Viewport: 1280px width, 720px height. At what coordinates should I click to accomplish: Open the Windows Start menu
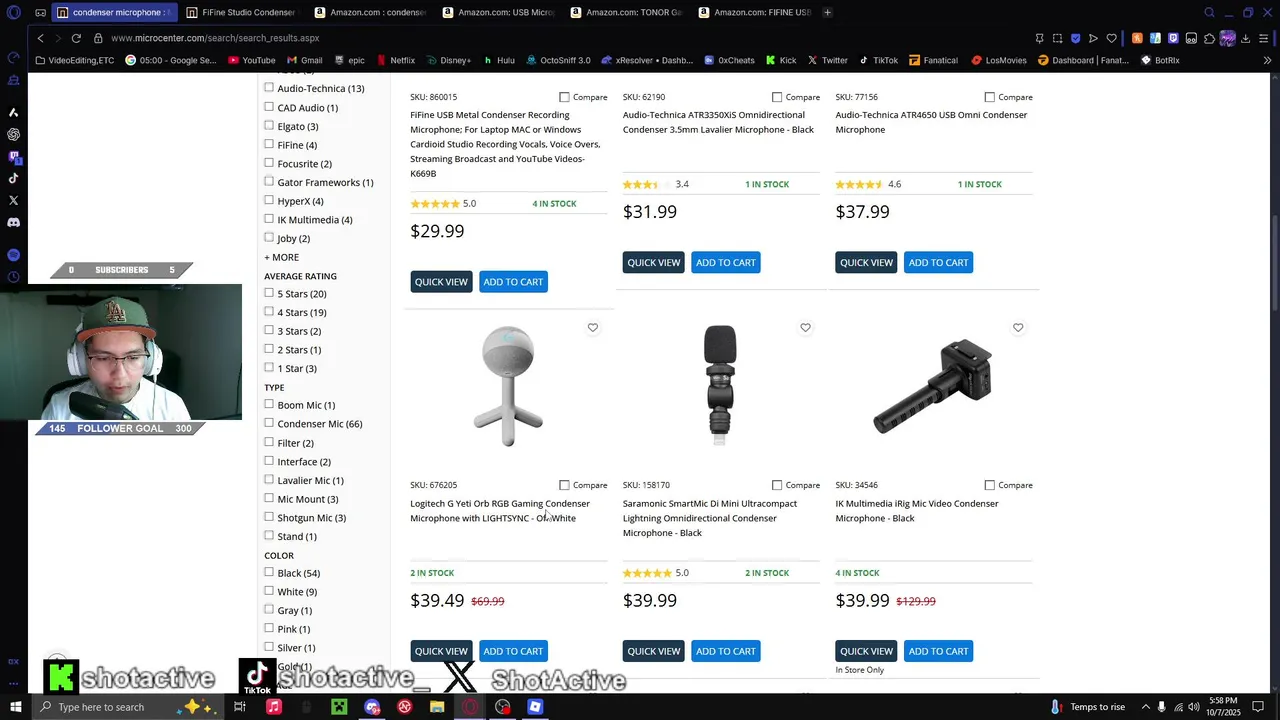click(x=15, y=707)
